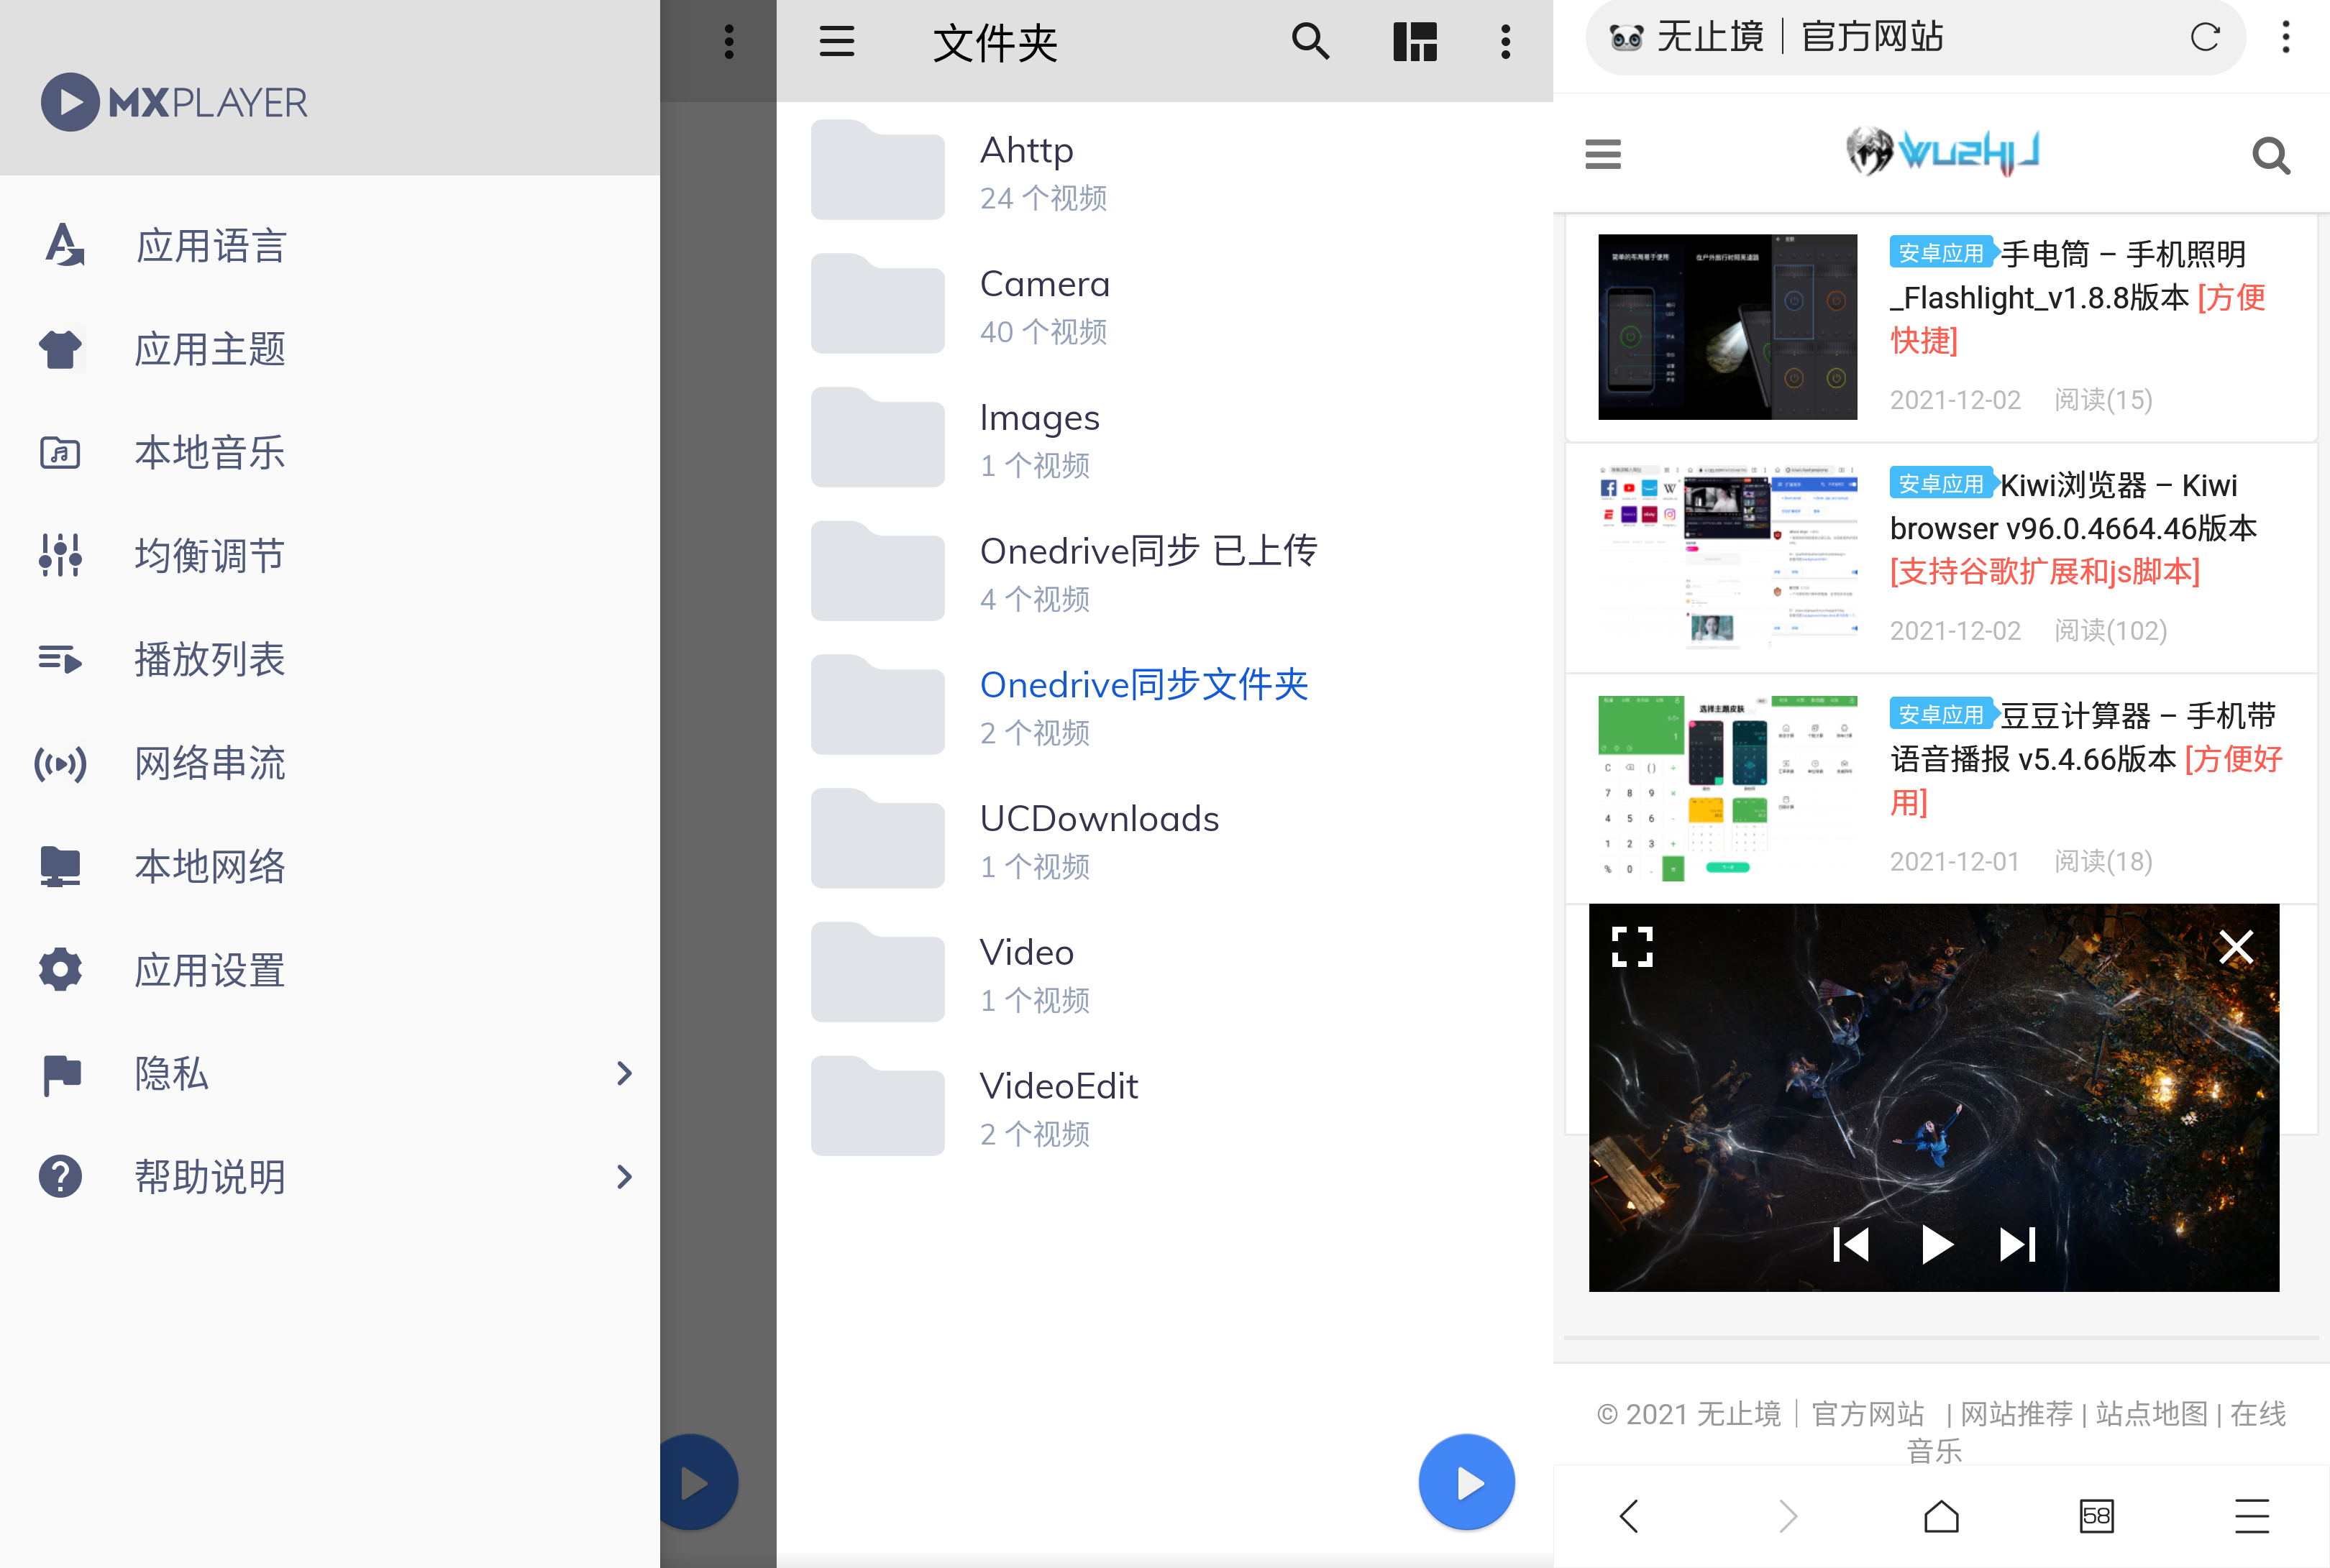Screen dimensions: 2330x1568
Task: Open the Onedrive同步 已上传 folder
Action: coord(1164,572)
